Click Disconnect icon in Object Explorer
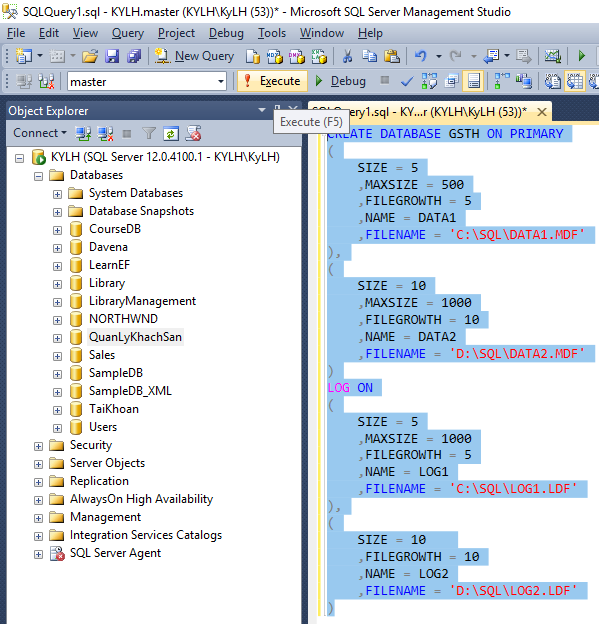 (105, 134)
